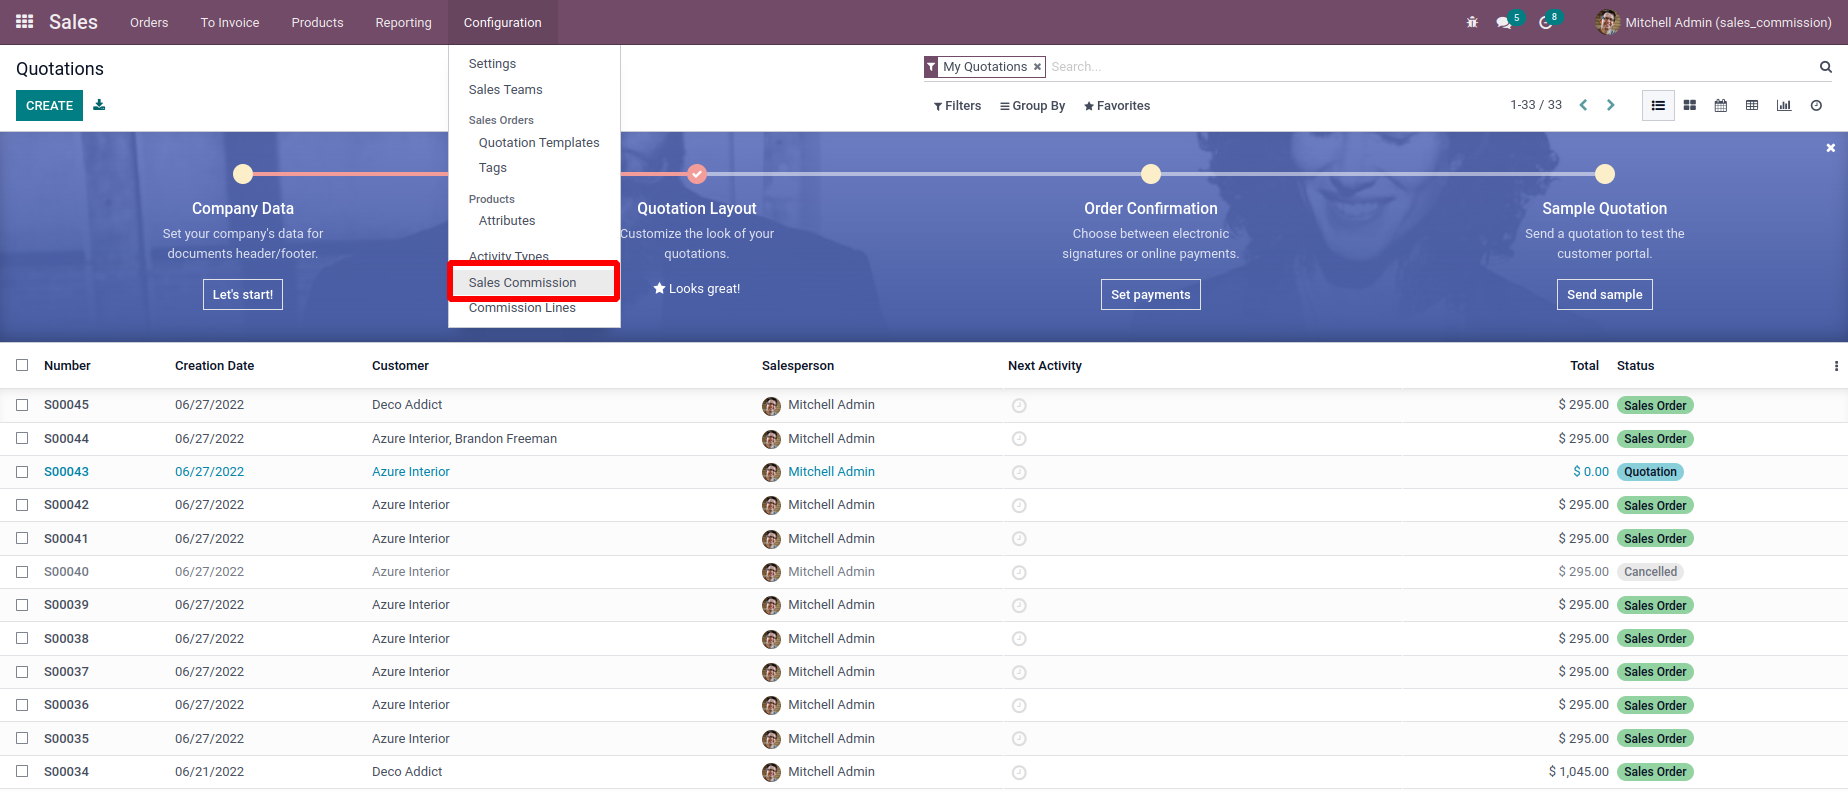Toggle the select-all checkbox in header

22,365
